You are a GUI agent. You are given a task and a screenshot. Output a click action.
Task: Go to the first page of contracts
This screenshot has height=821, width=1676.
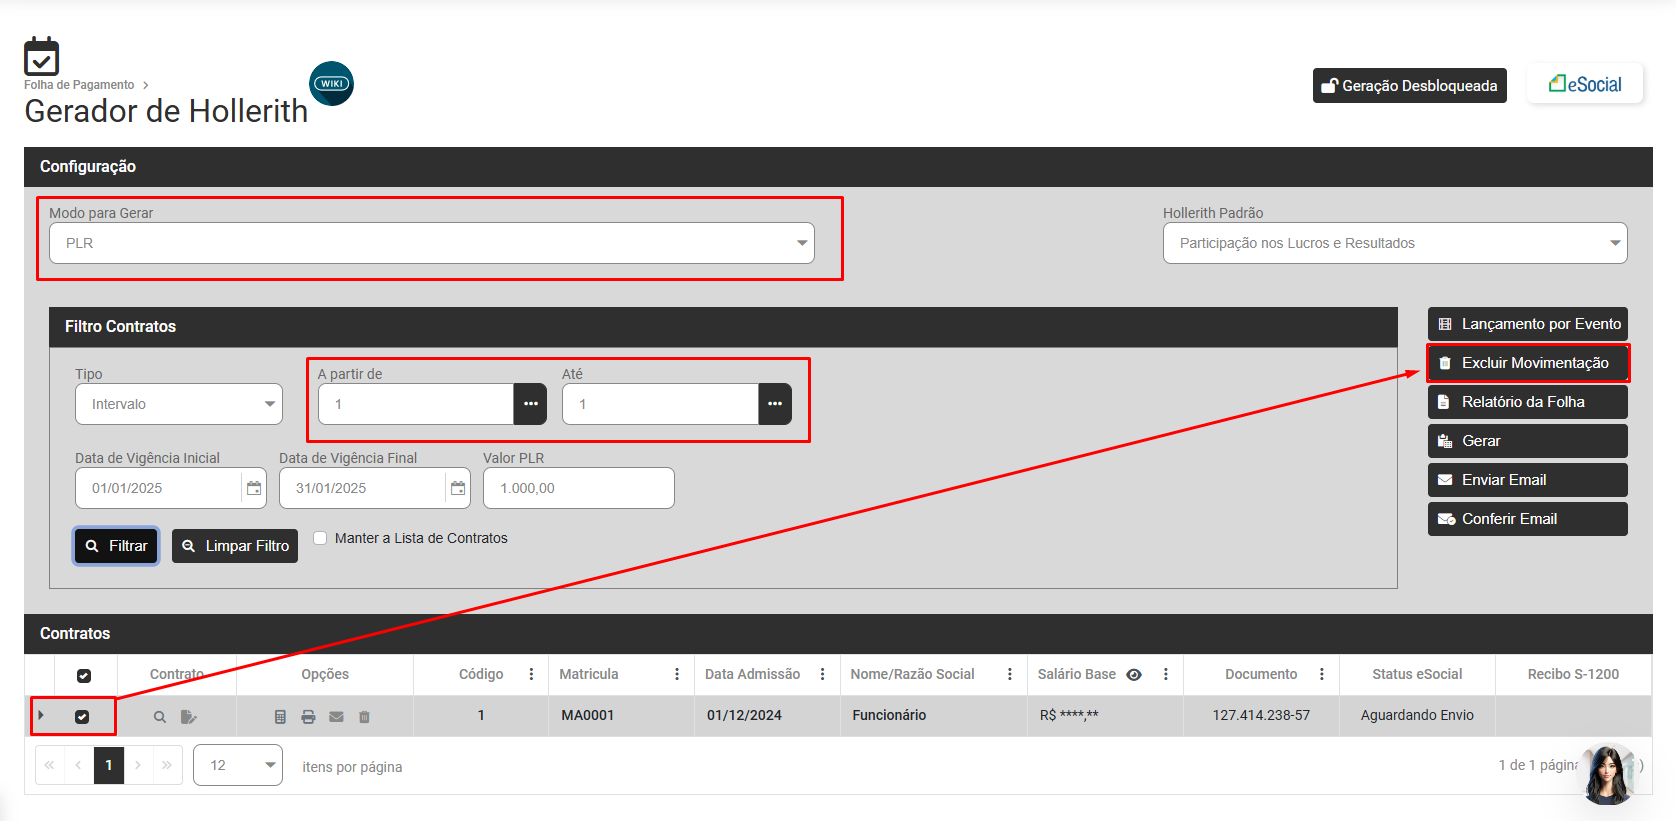[49, 765]
